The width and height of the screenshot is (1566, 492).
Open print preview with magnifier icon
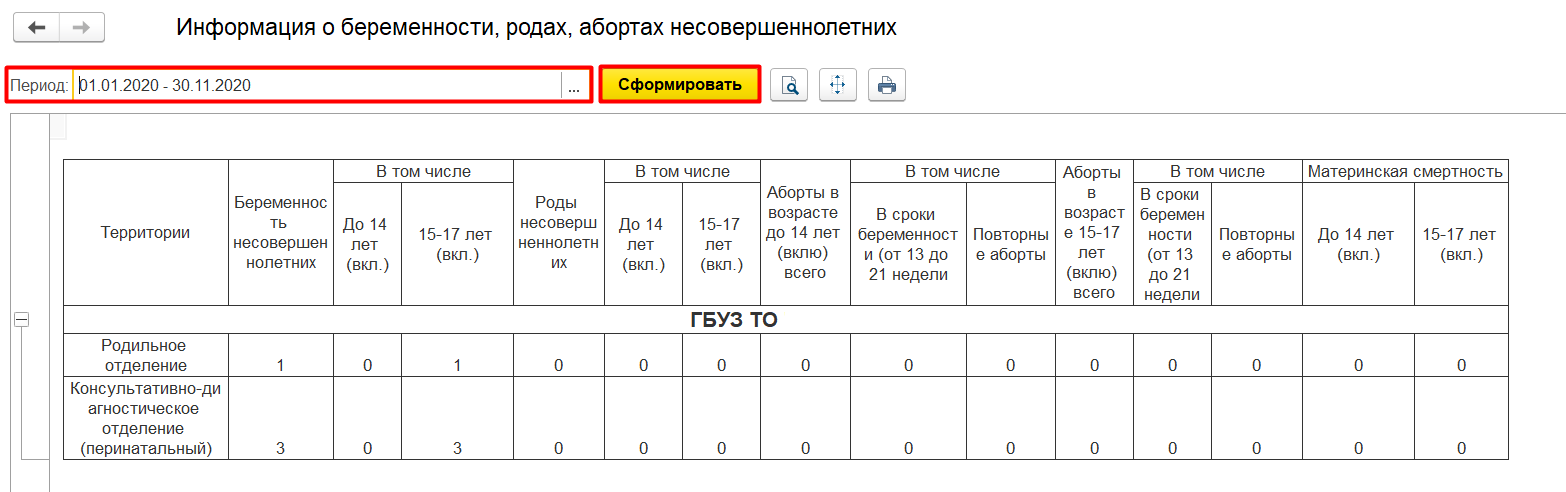click(x=790, y=86)
